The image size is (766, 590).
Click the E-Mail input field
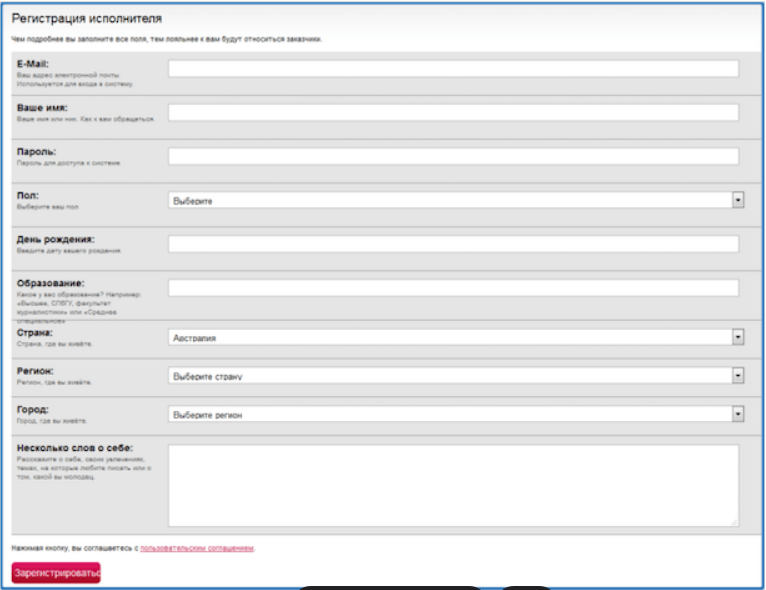click(x=453, y=69)
